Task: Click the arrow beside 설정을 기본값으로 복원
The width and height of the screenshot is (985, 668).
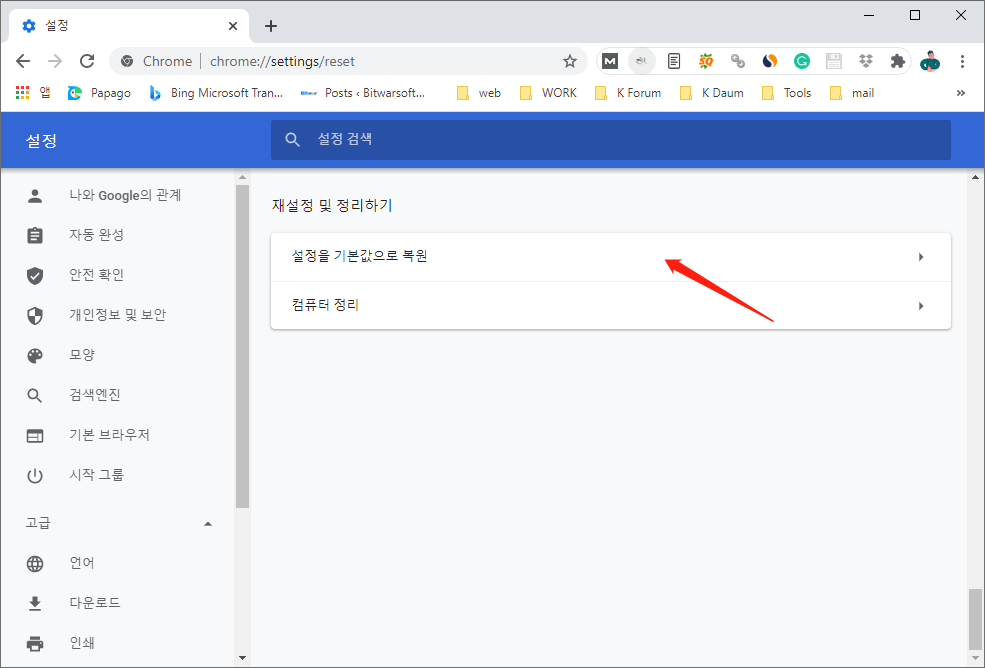Action: click(x=921, y=256)
